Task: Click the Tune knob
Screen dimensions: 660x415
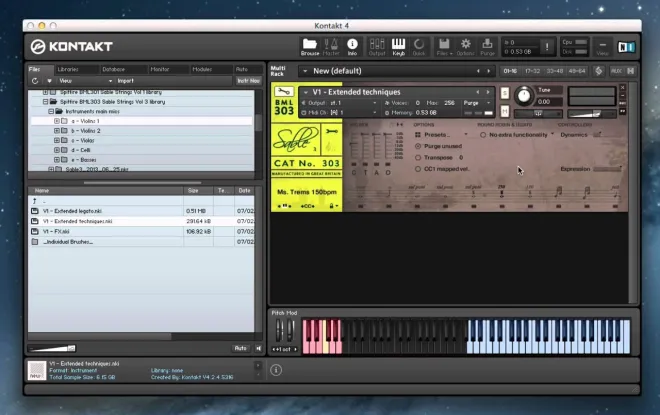Action: (x=524, y=96)
